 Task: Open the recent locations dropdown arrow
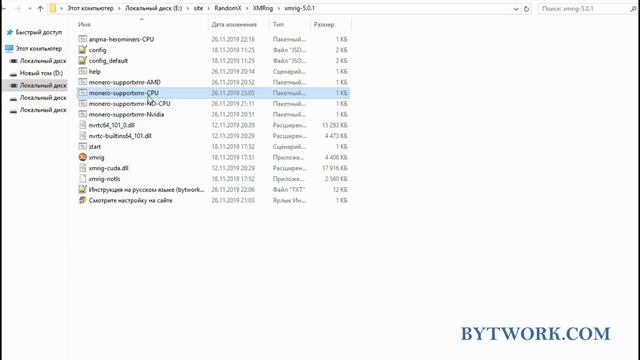[29, 9]
